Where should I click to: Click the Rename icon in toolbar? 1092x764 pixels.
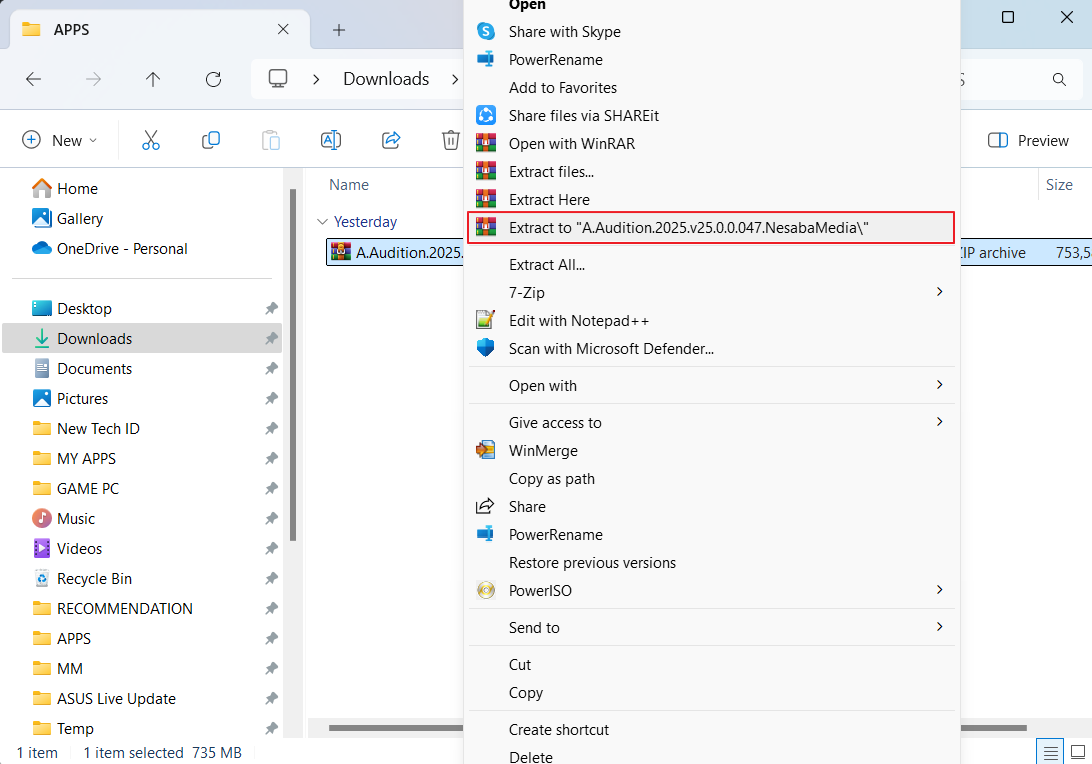coord(331,140)
